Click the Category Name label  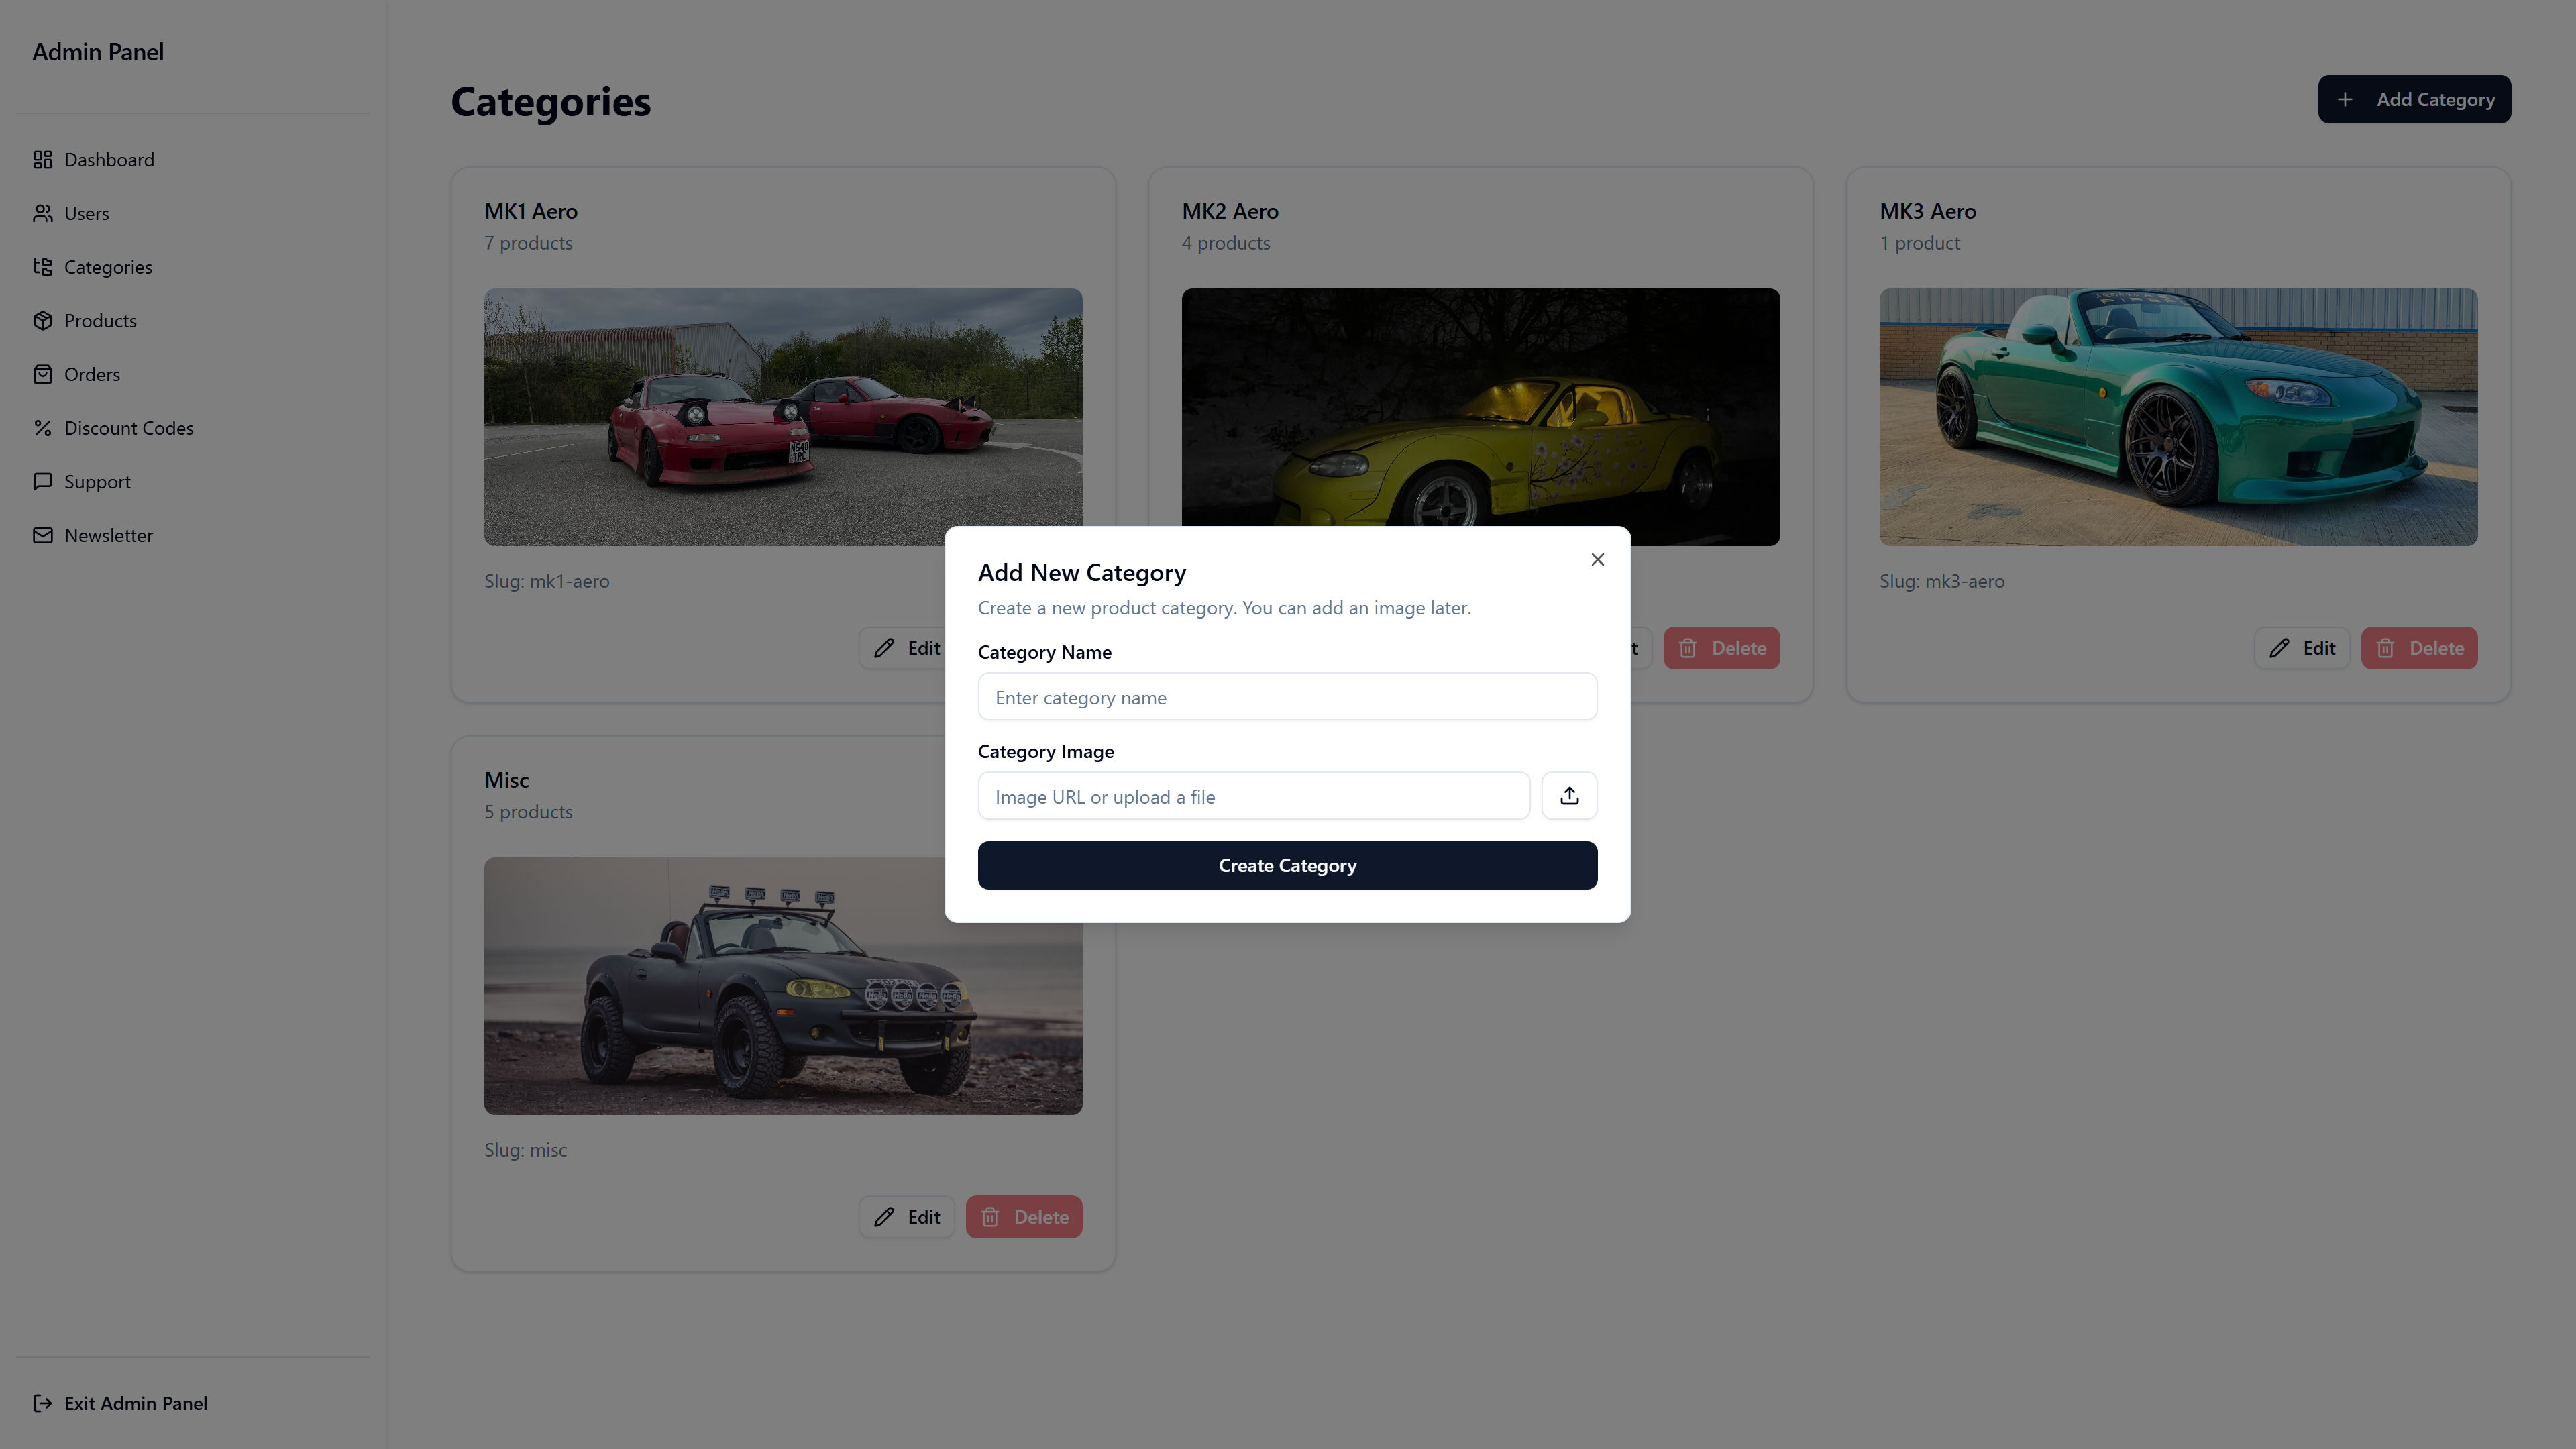(x=1045, y=652)
